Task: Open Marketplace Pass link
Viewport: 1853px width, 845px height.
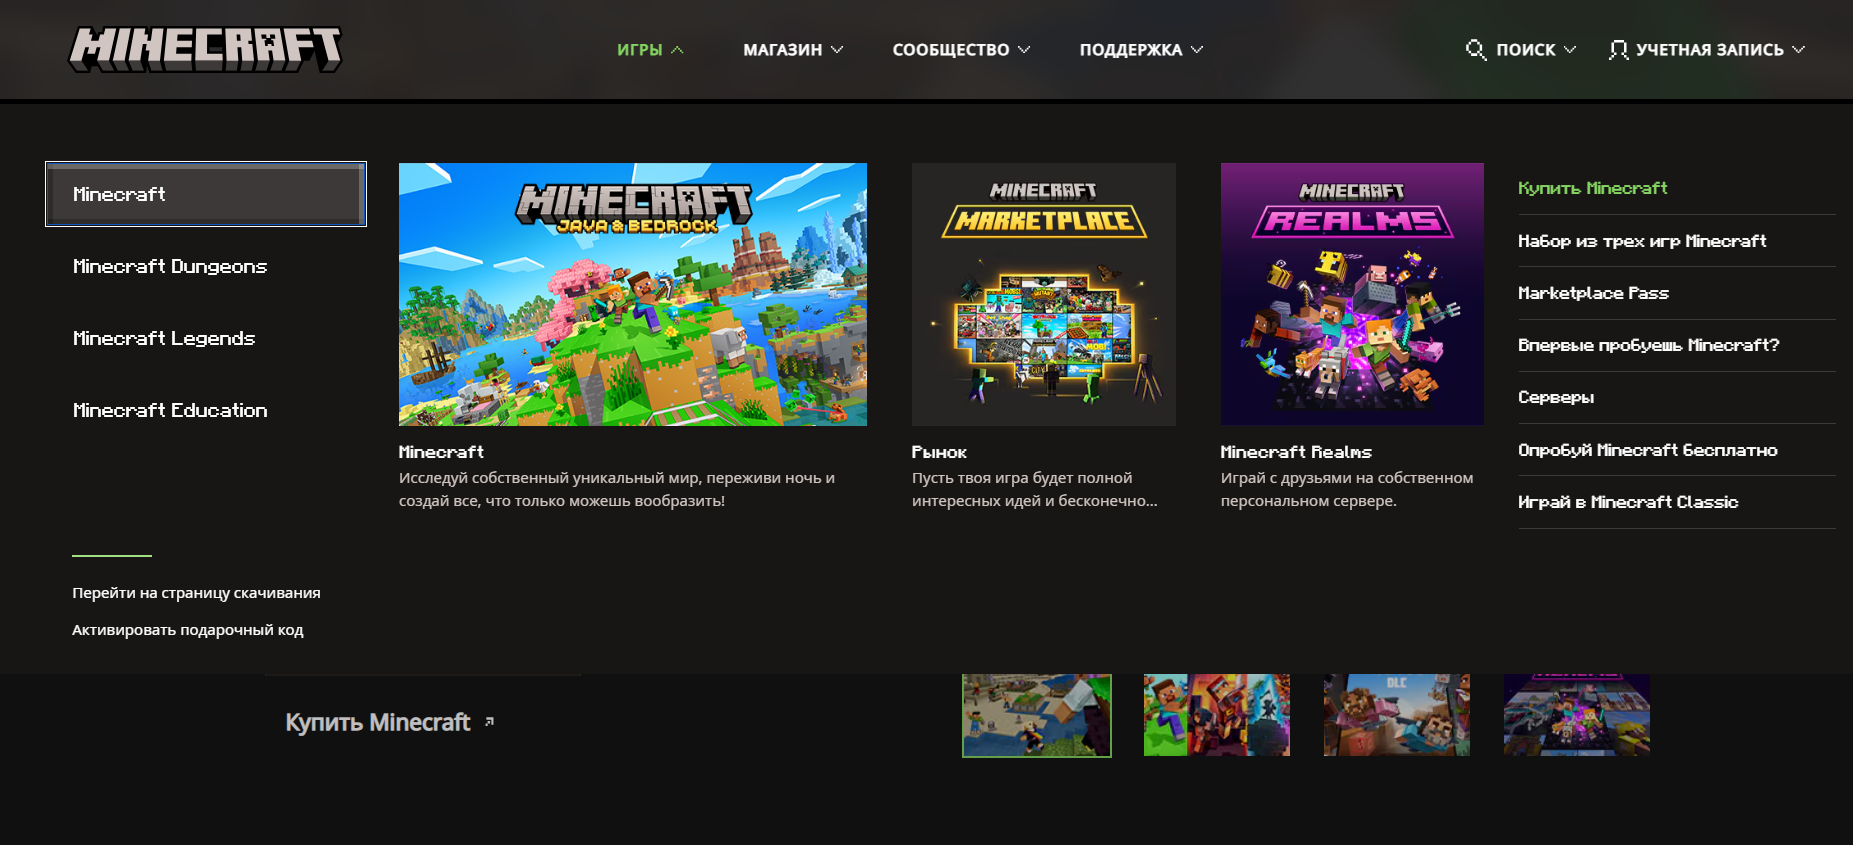Action: pos(1593,293)
